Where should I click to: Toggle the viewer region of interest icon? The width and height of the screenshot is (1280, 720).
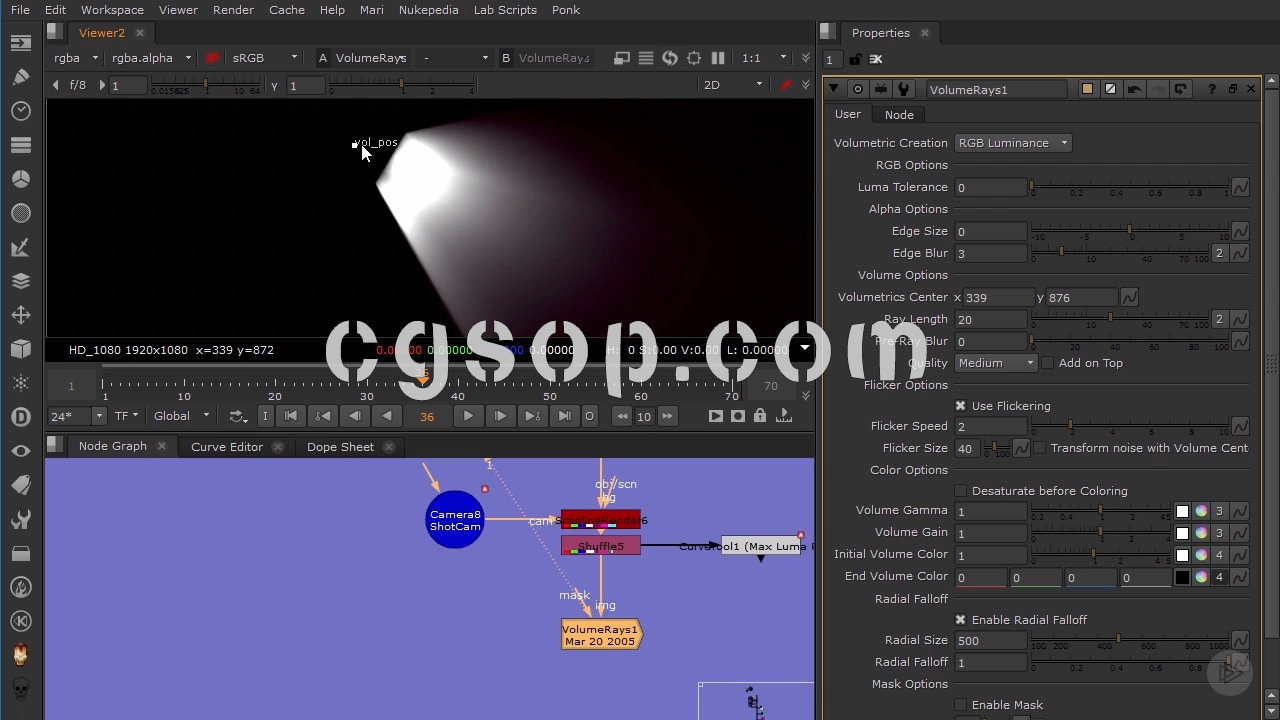694,58
